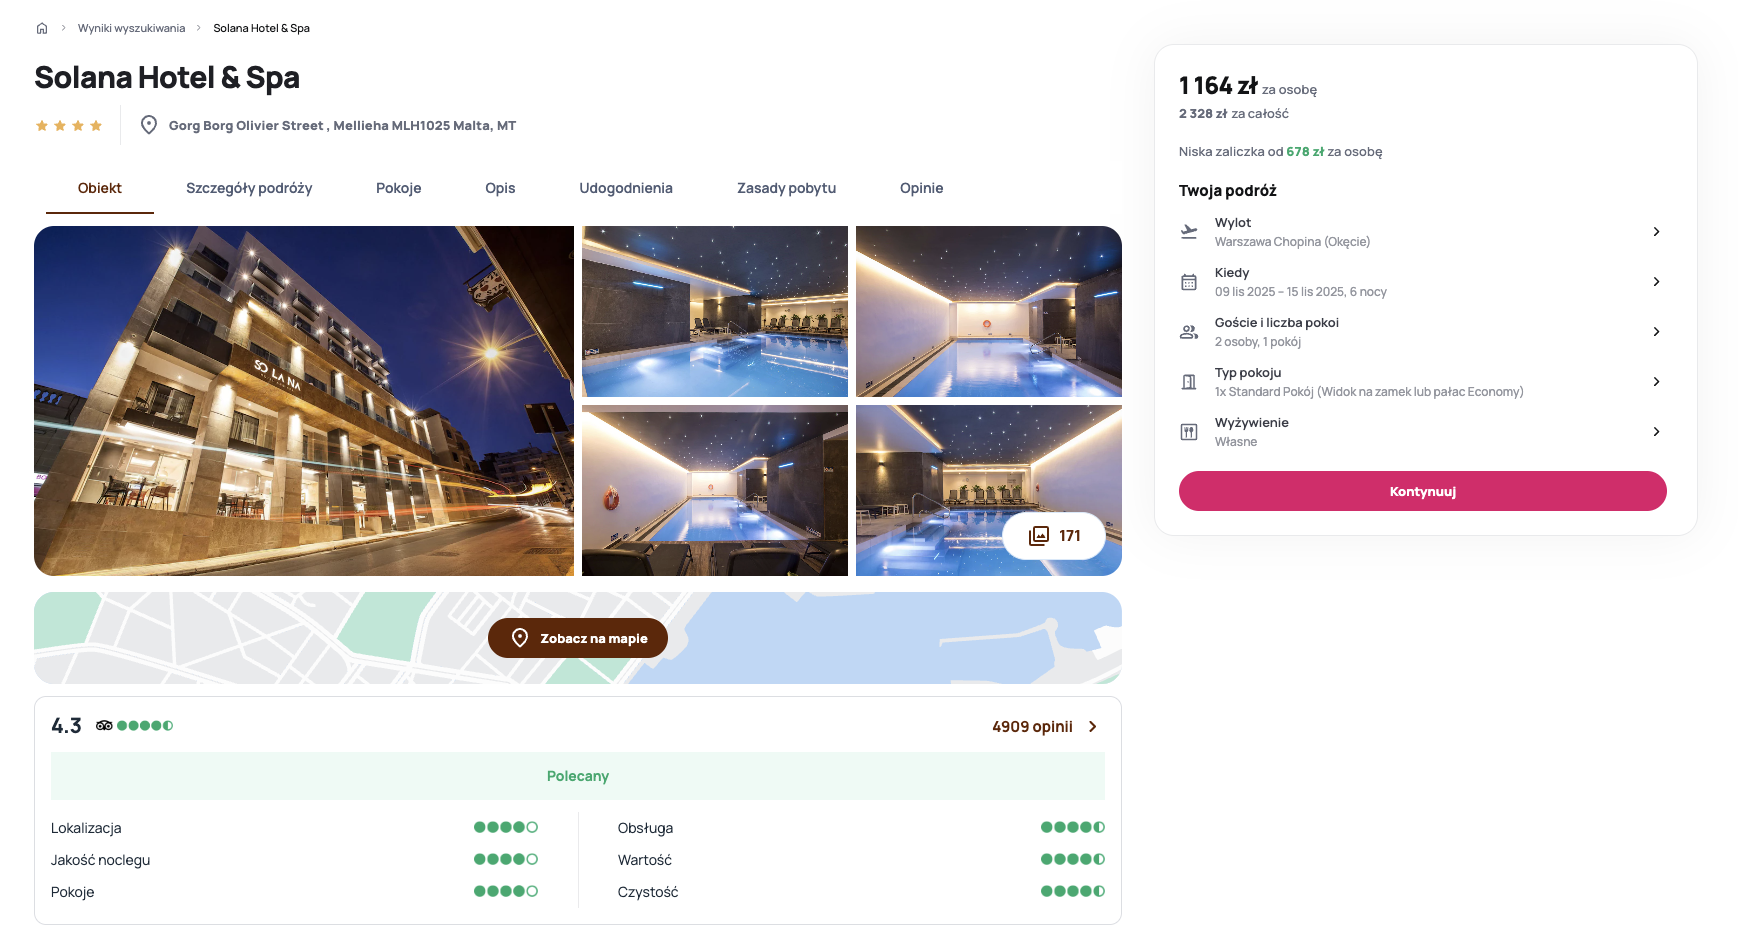Click the Polecany banner
1738x942 pixels.
[x=578, y=776]
